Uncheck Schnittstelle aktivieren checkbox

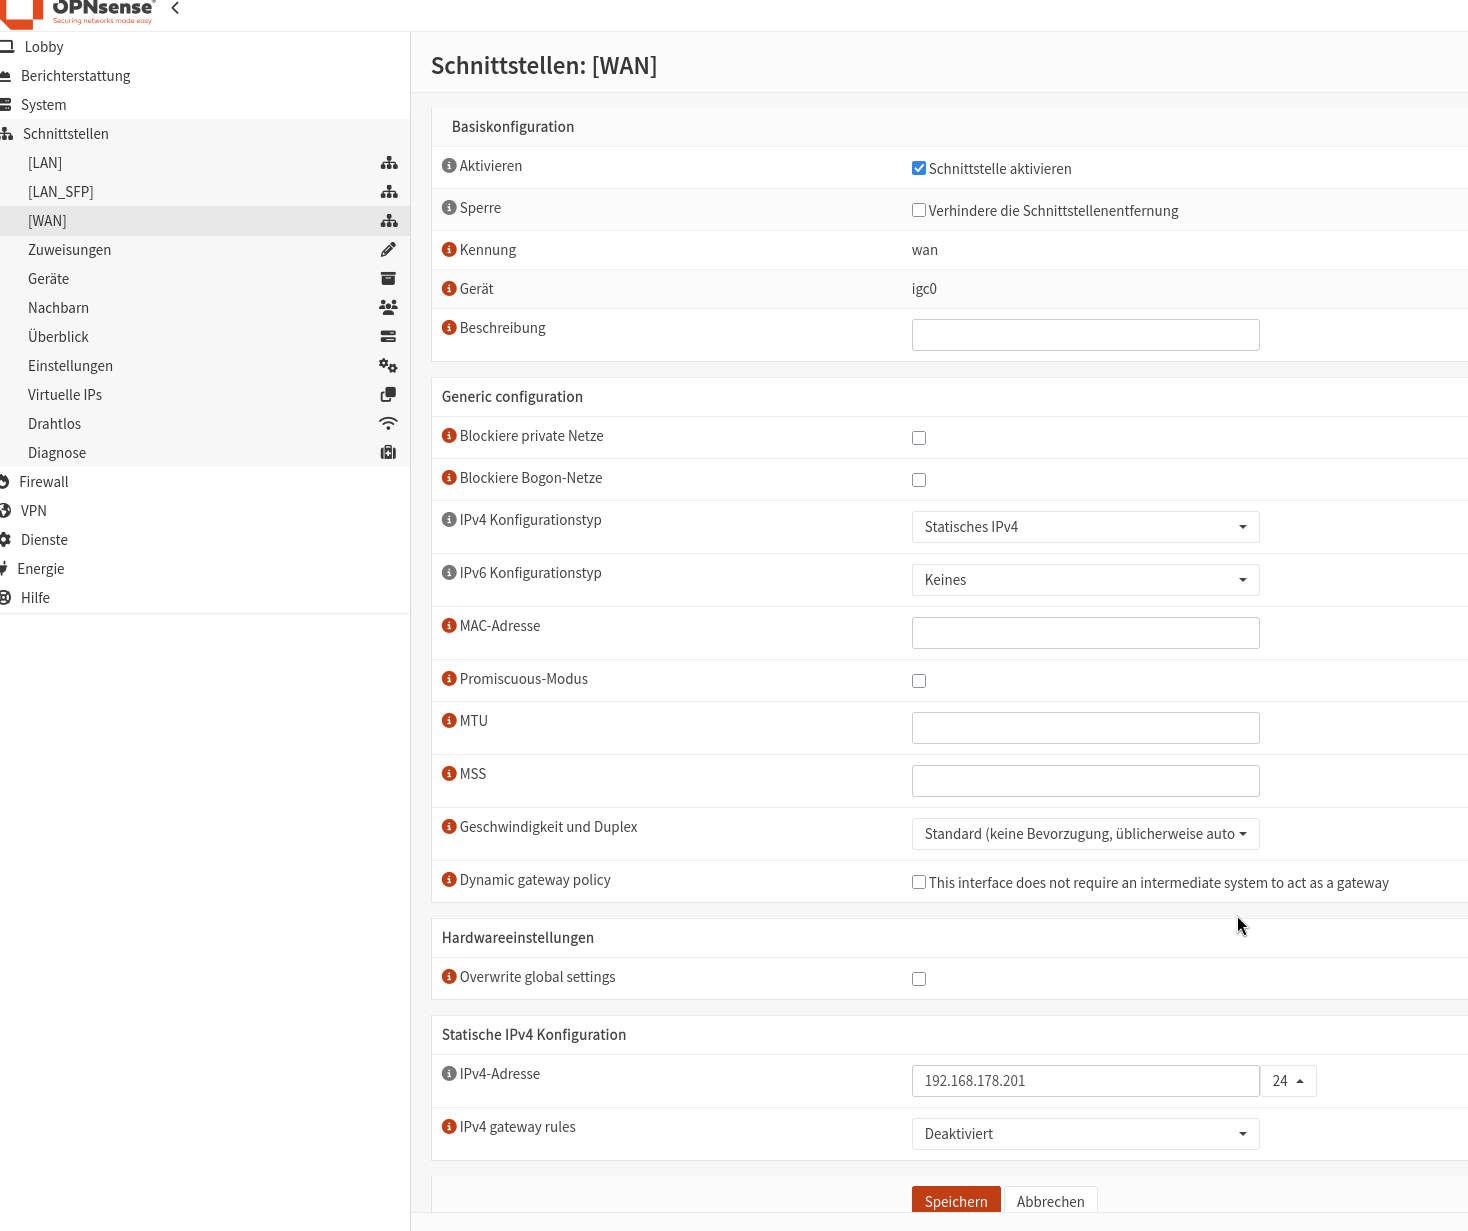tap(919, 168)
